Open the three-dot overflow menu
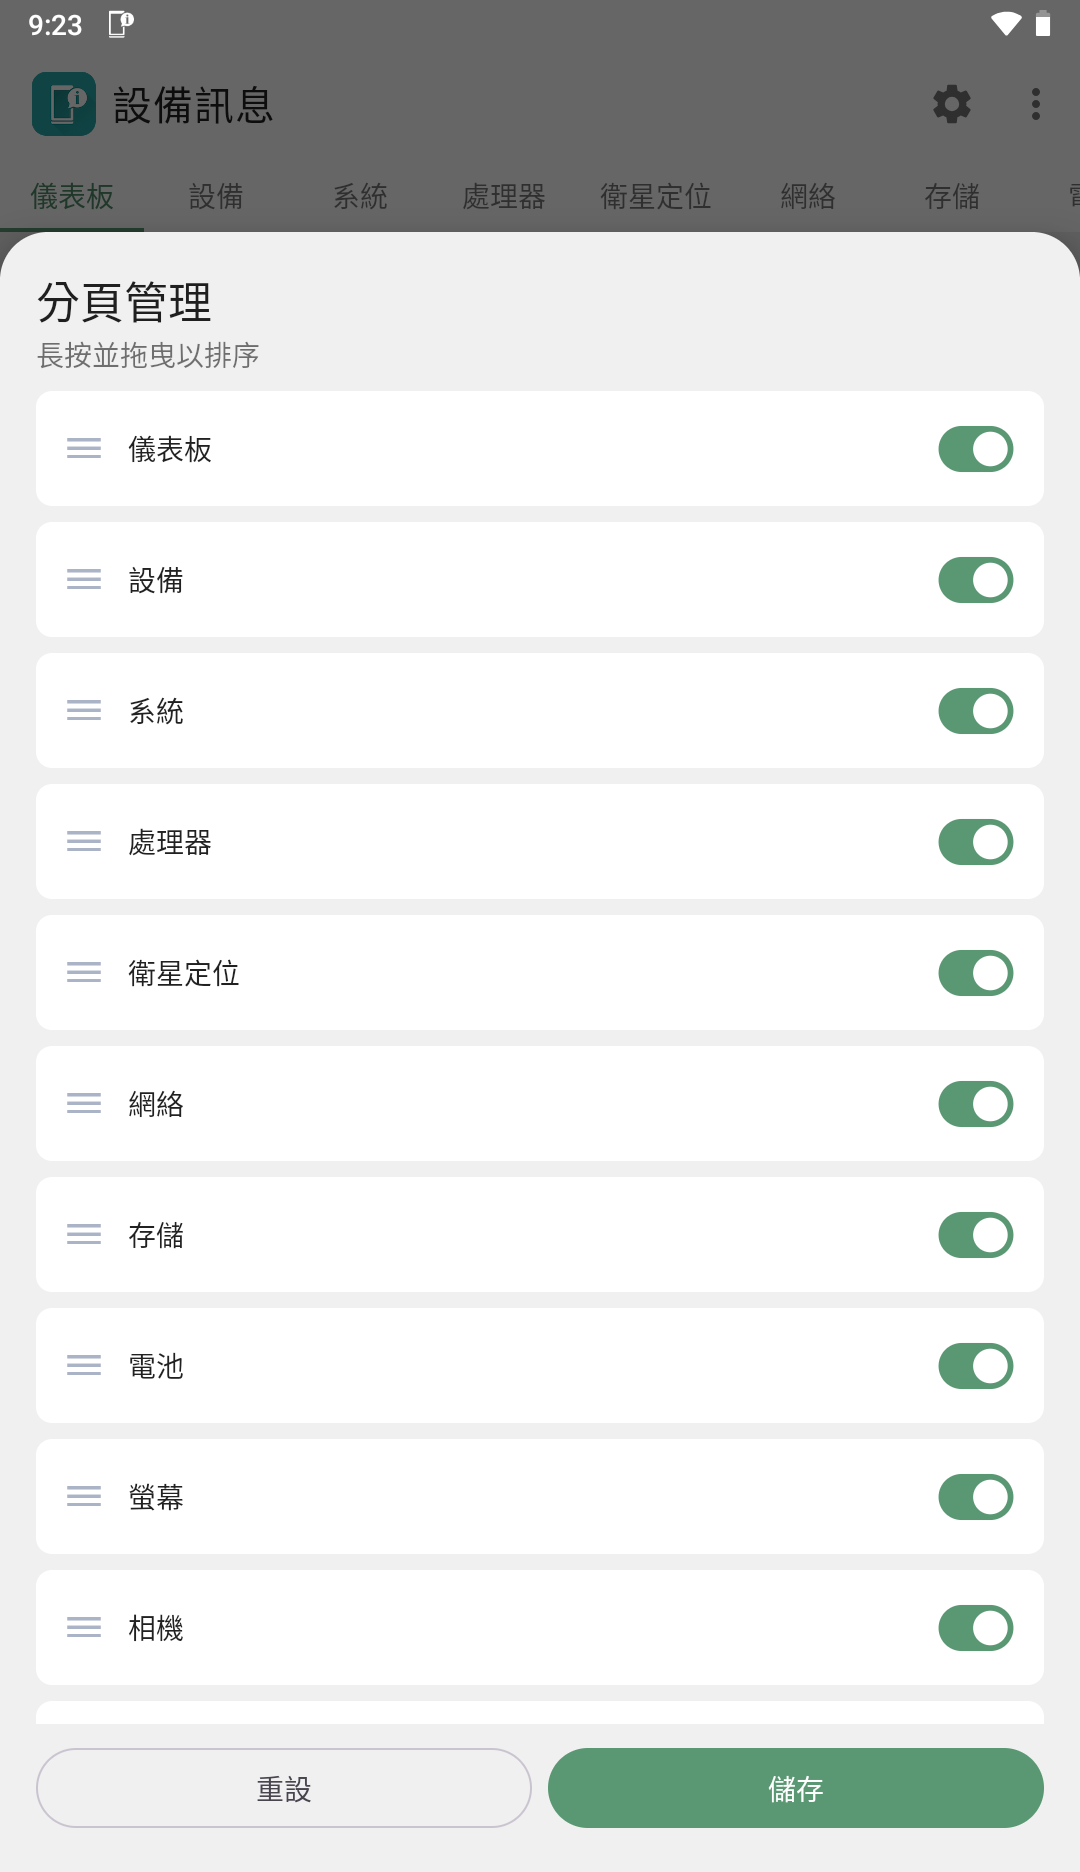 pos(1035,104)
